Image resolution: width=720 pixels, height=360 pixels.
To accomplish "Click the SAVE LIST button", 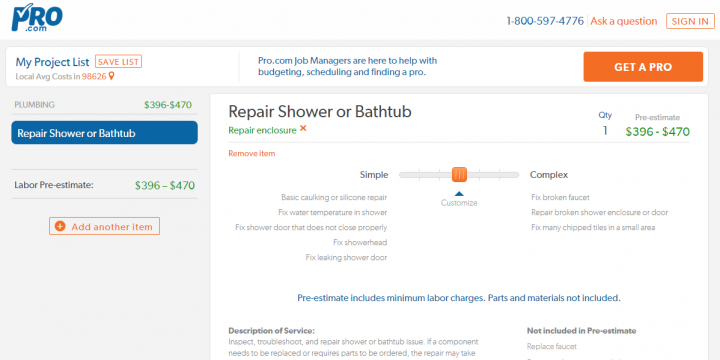I will [x=118, y=62].
